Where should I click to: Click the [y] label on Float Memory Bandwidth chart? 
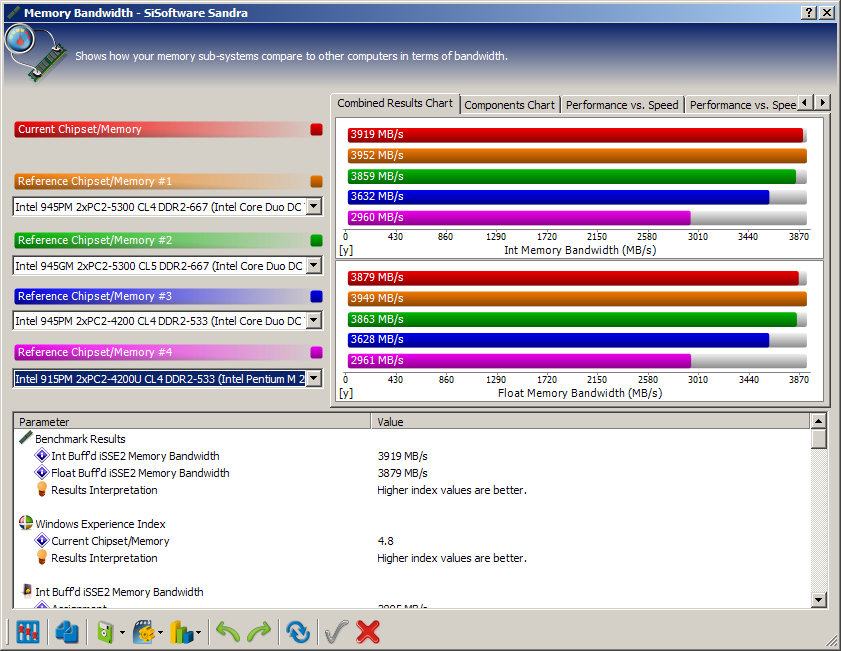(x=346, y=394)
